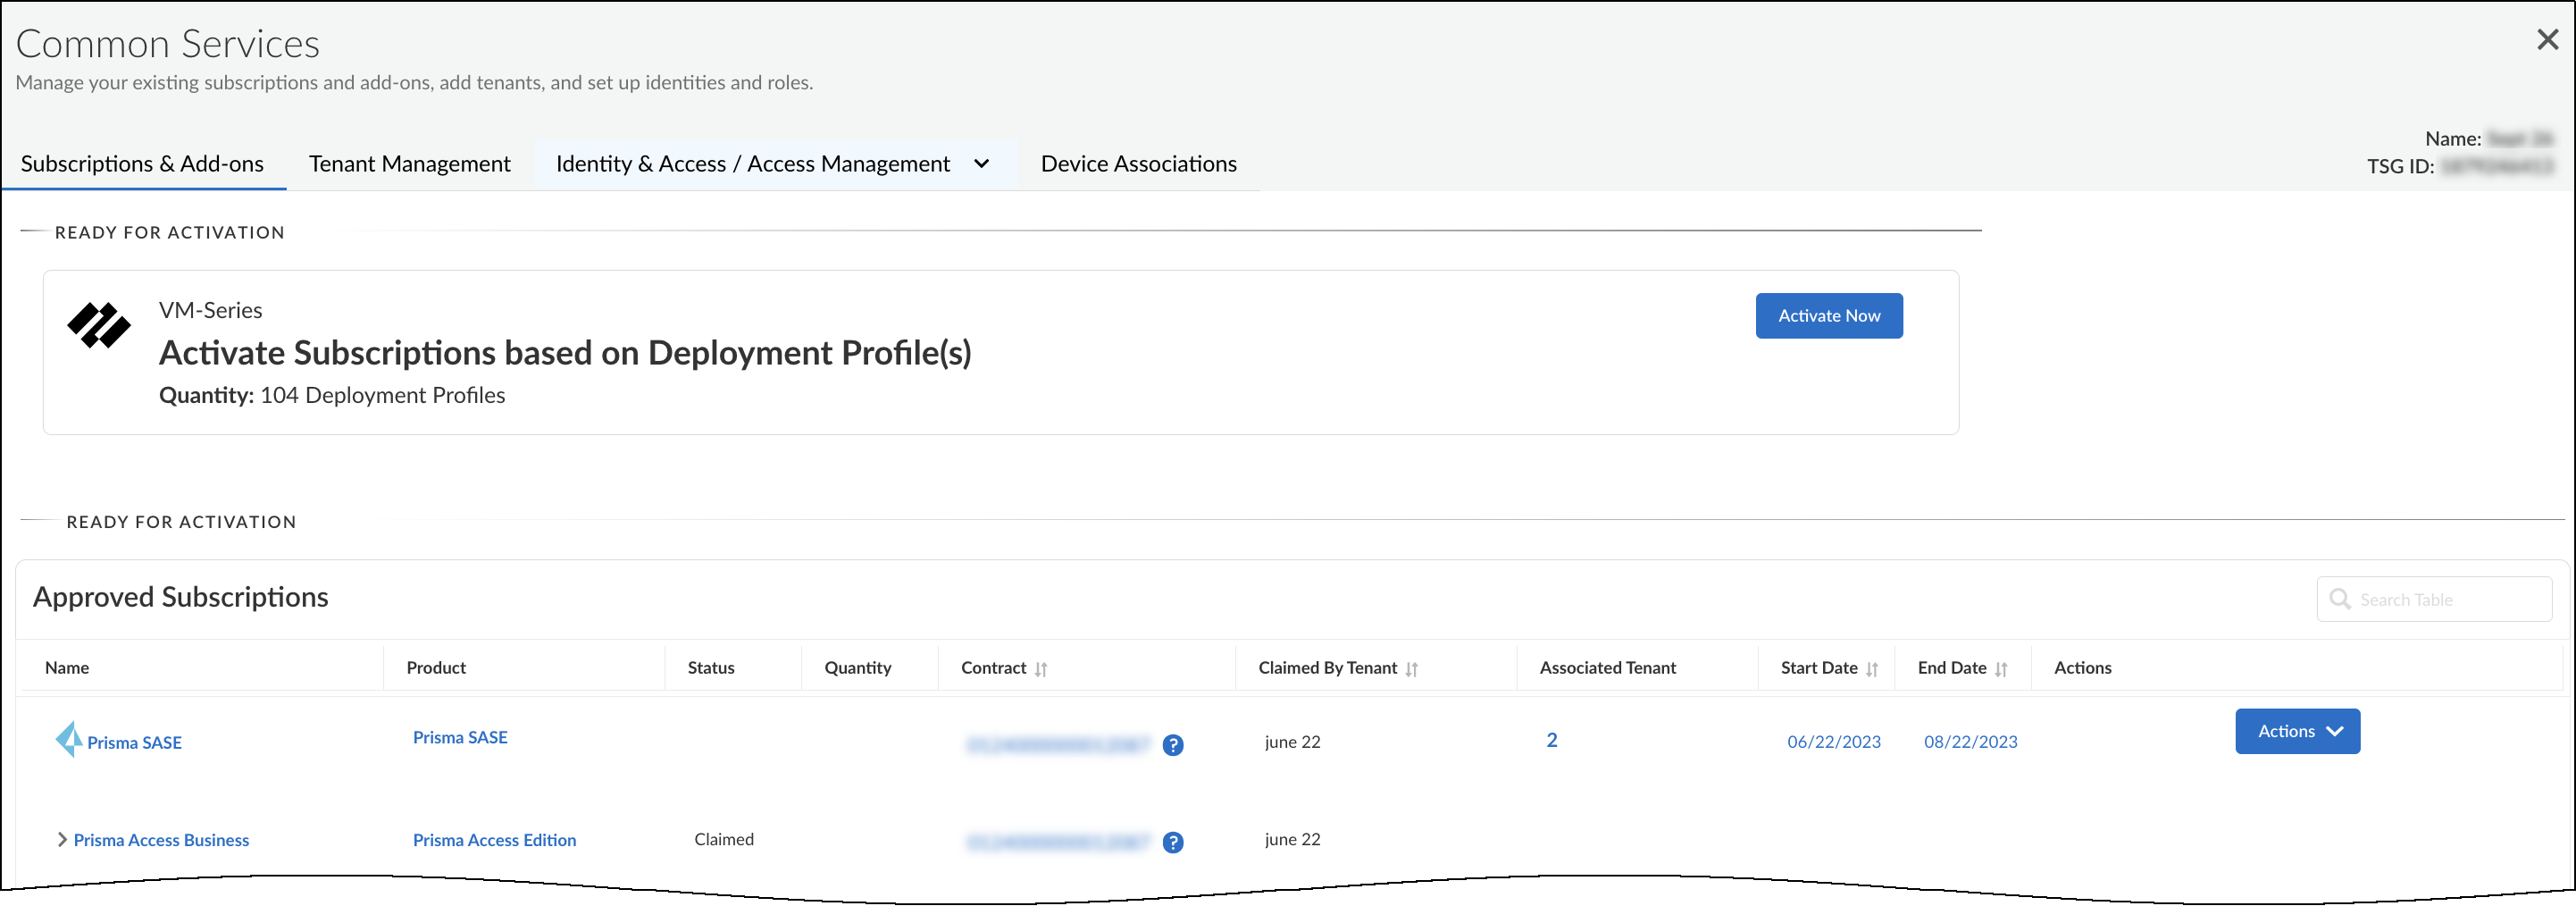Click the Prisma SASE product logo icon
2576x906 pixels.
[x=68, y=740]
